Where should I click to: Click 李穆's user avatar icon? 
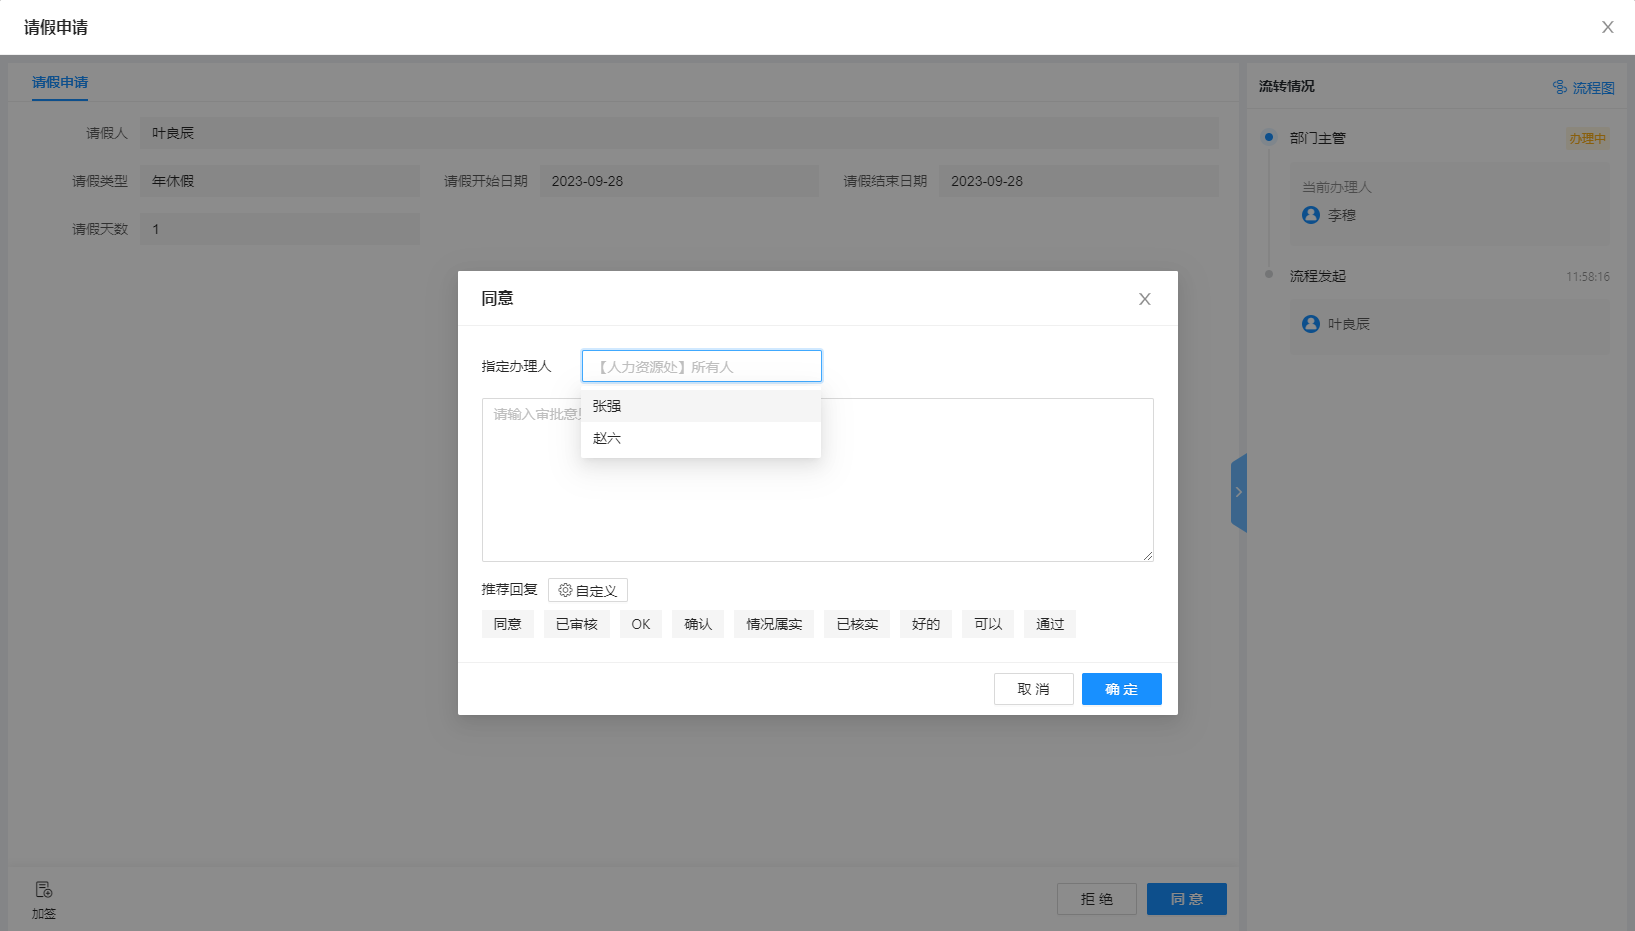[1310, 215]
